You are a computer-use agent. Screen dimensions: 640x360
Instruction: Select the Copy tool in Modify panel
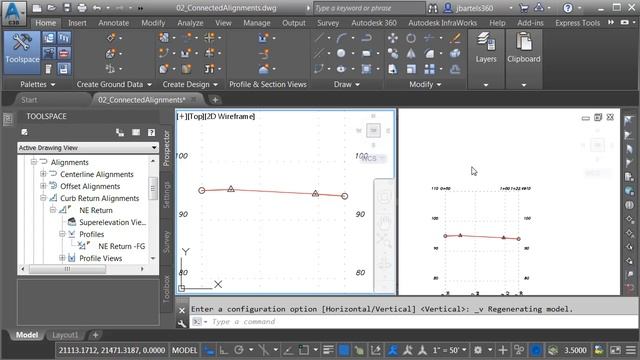[393, 53]
